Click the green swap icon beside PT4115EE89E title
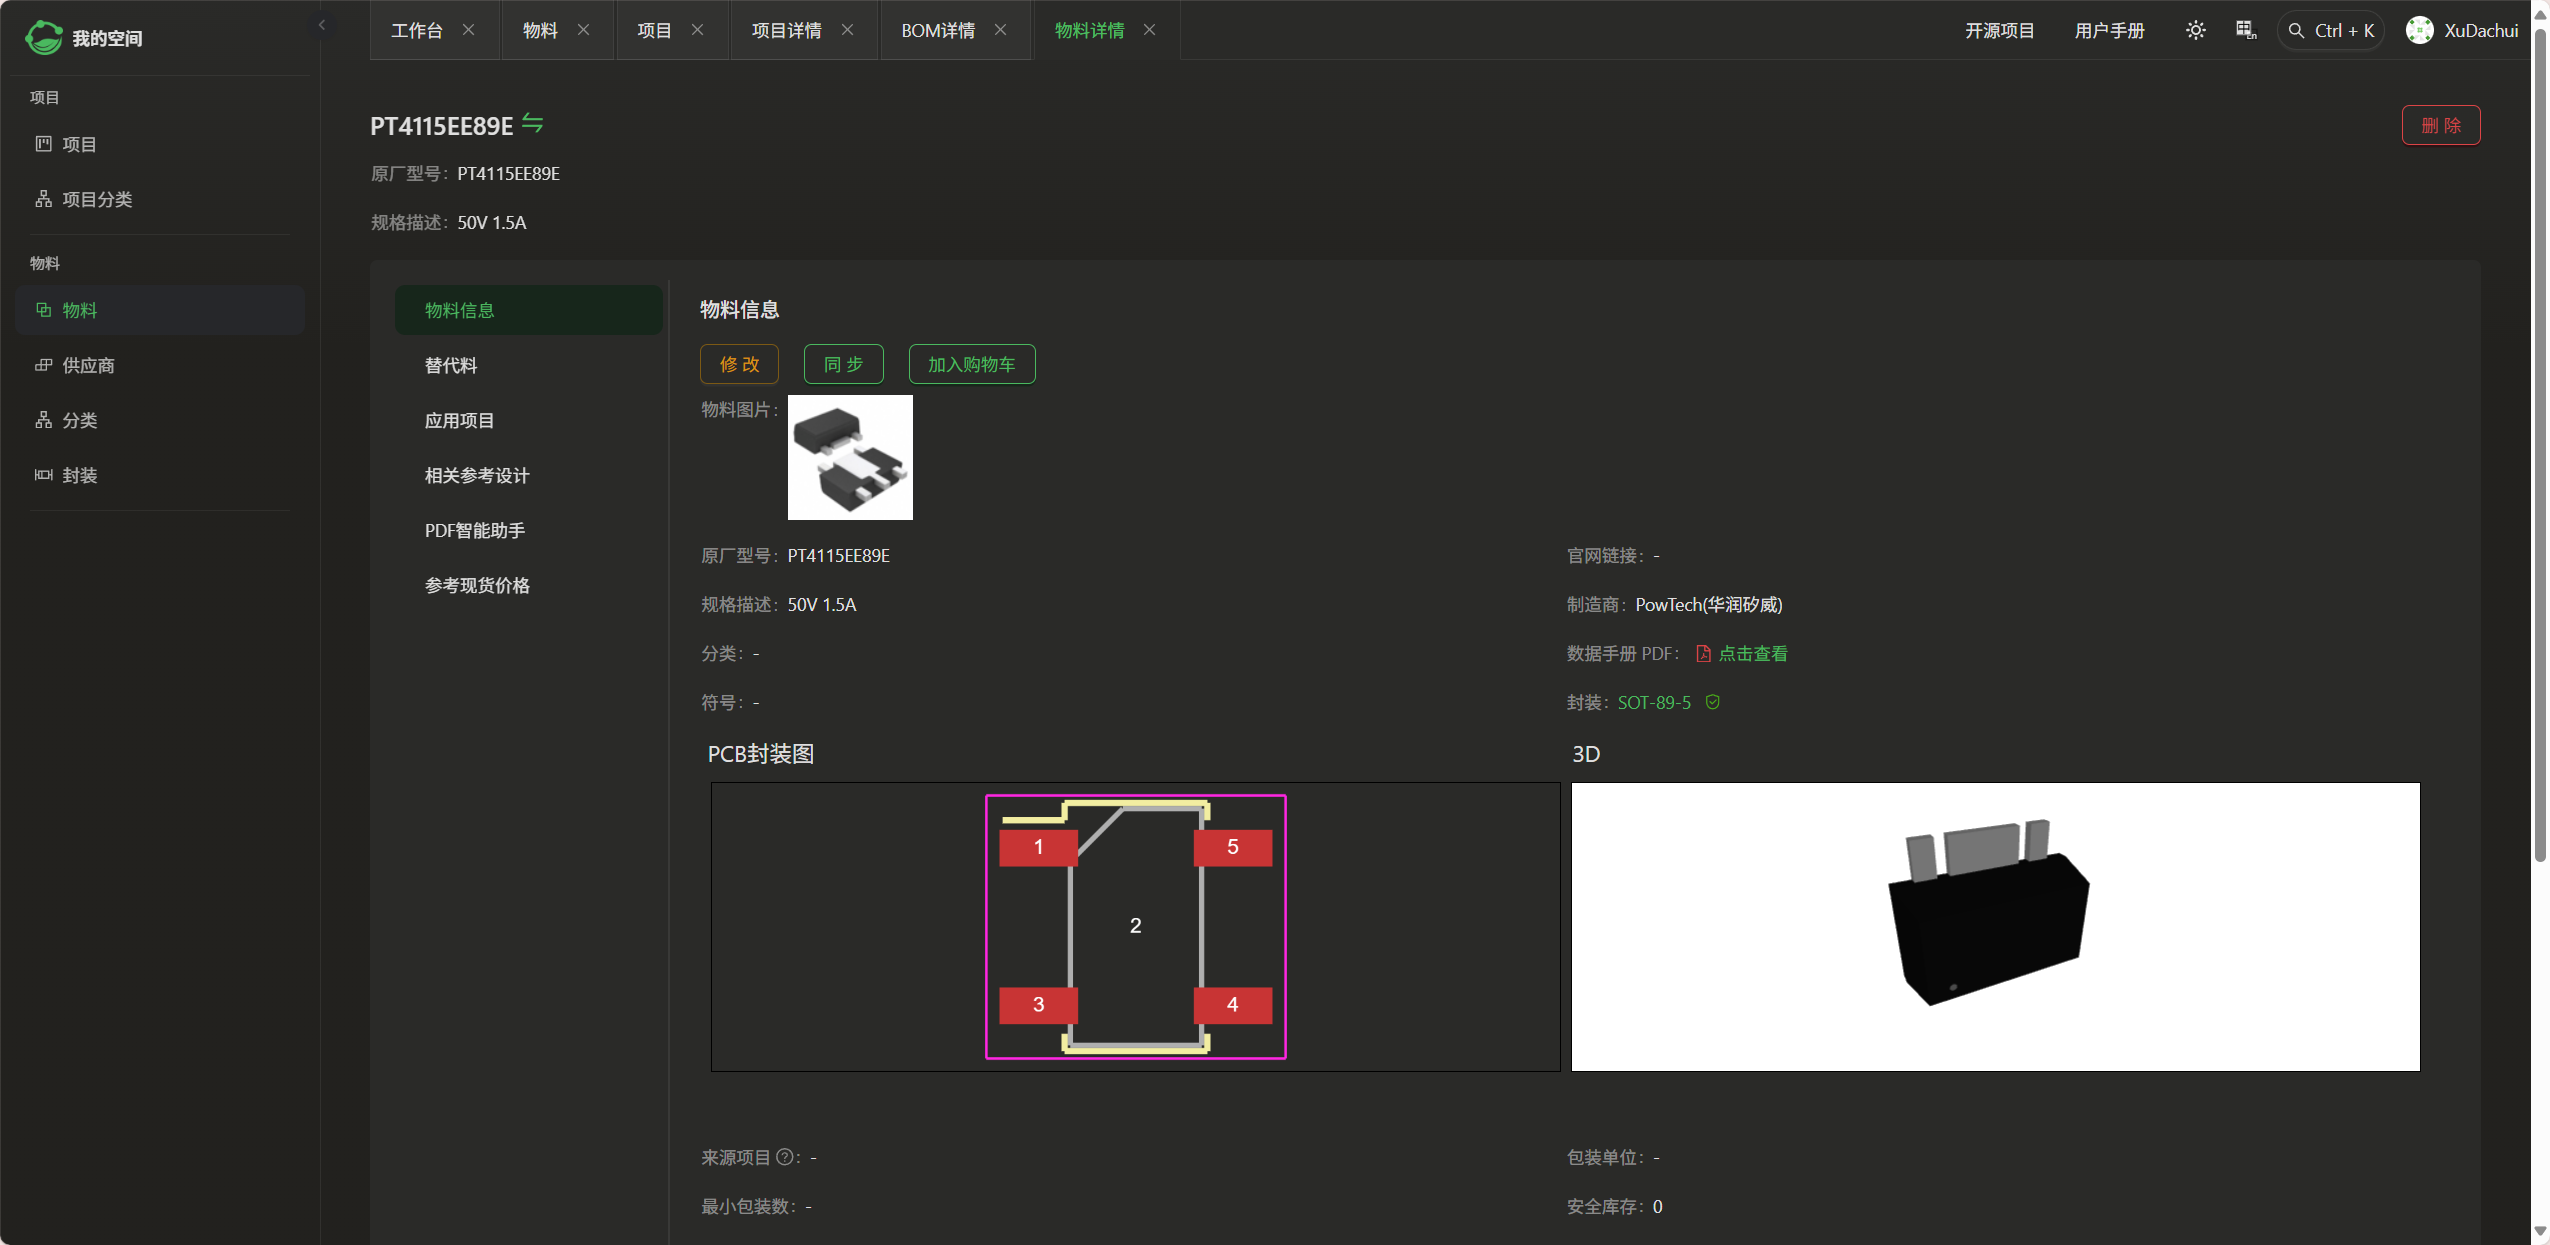Viewport: 2550px width, 1245px height. (x=533, y=124)
